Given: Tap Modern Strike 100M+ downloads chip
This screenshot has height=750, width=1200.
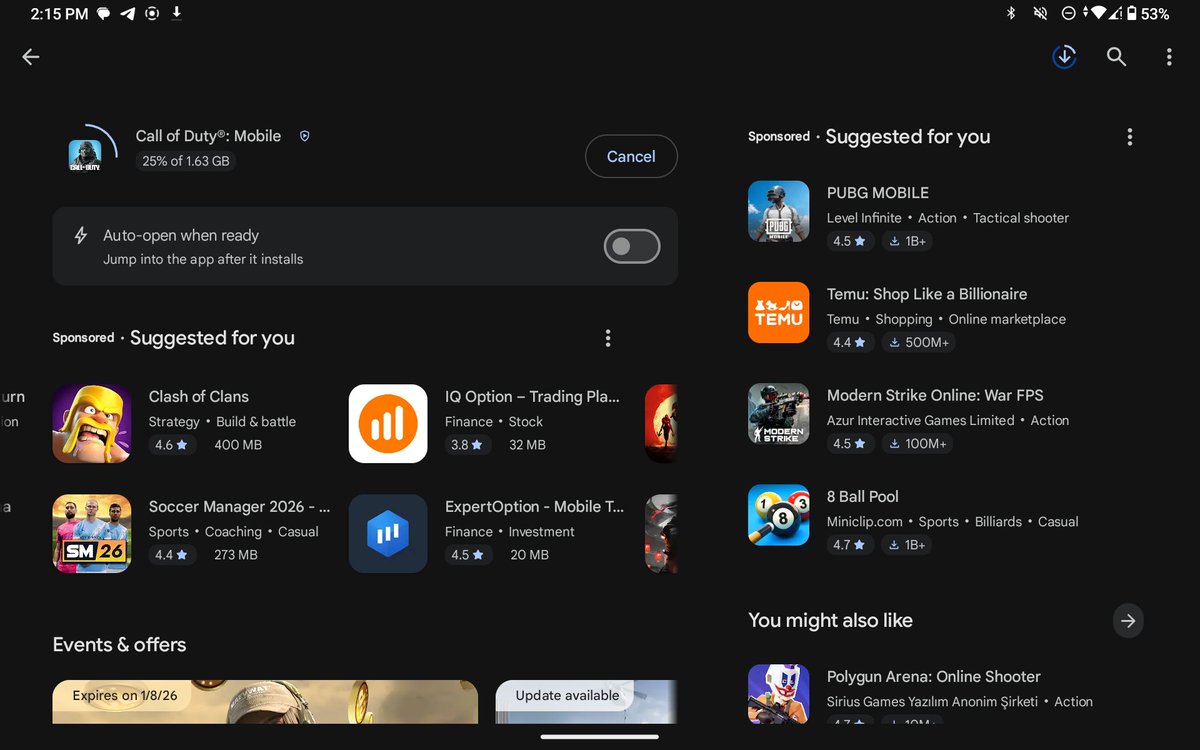Looking at the screenshot, I should (917, 443).
